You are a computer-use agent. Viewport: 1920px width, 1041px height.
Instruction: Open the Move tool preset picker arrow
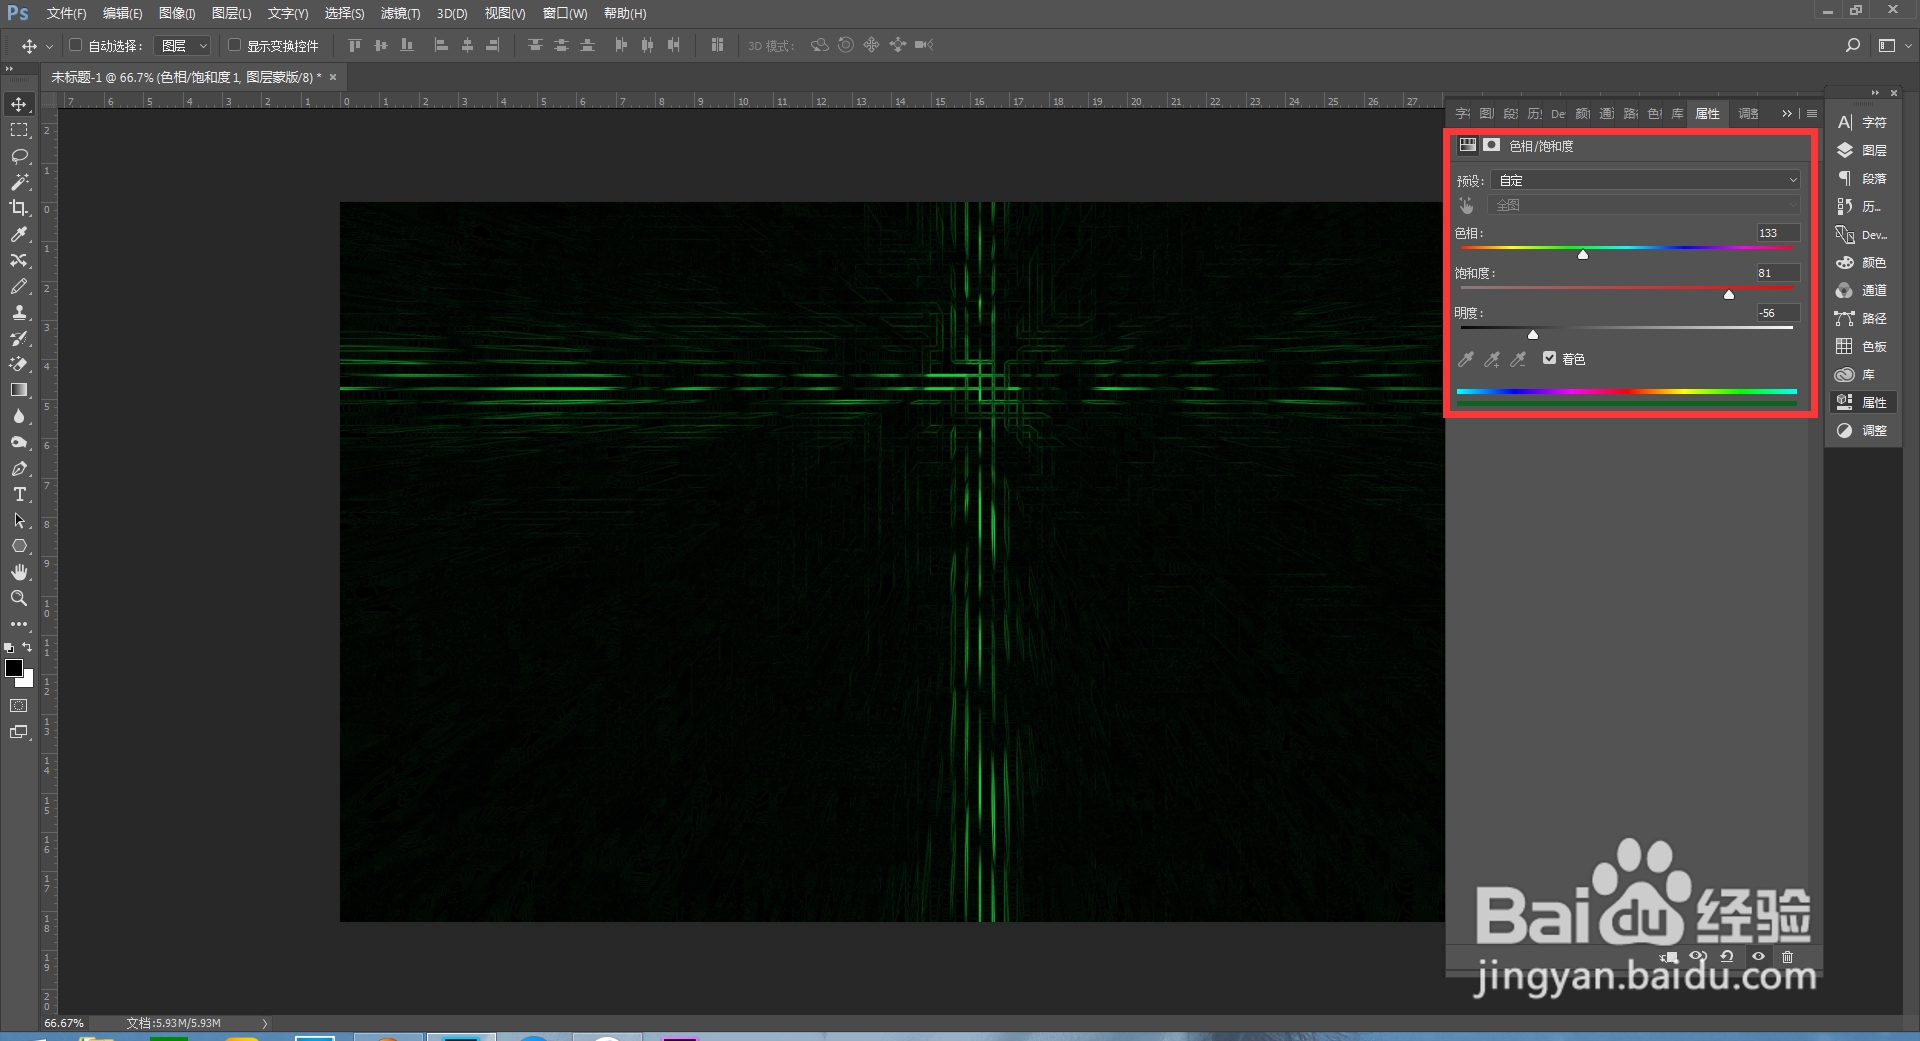49,46
